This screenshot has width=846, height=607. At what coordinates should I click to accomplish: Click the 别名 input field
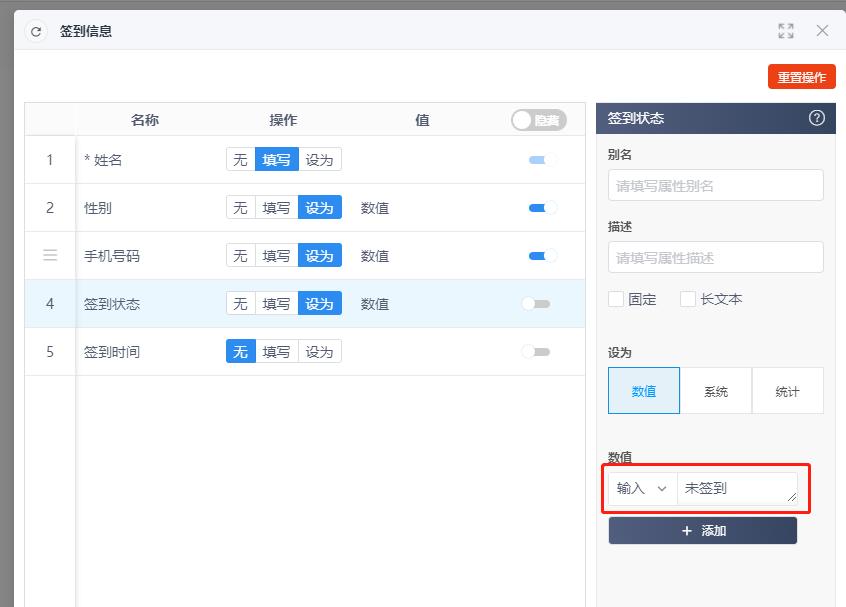715,185
